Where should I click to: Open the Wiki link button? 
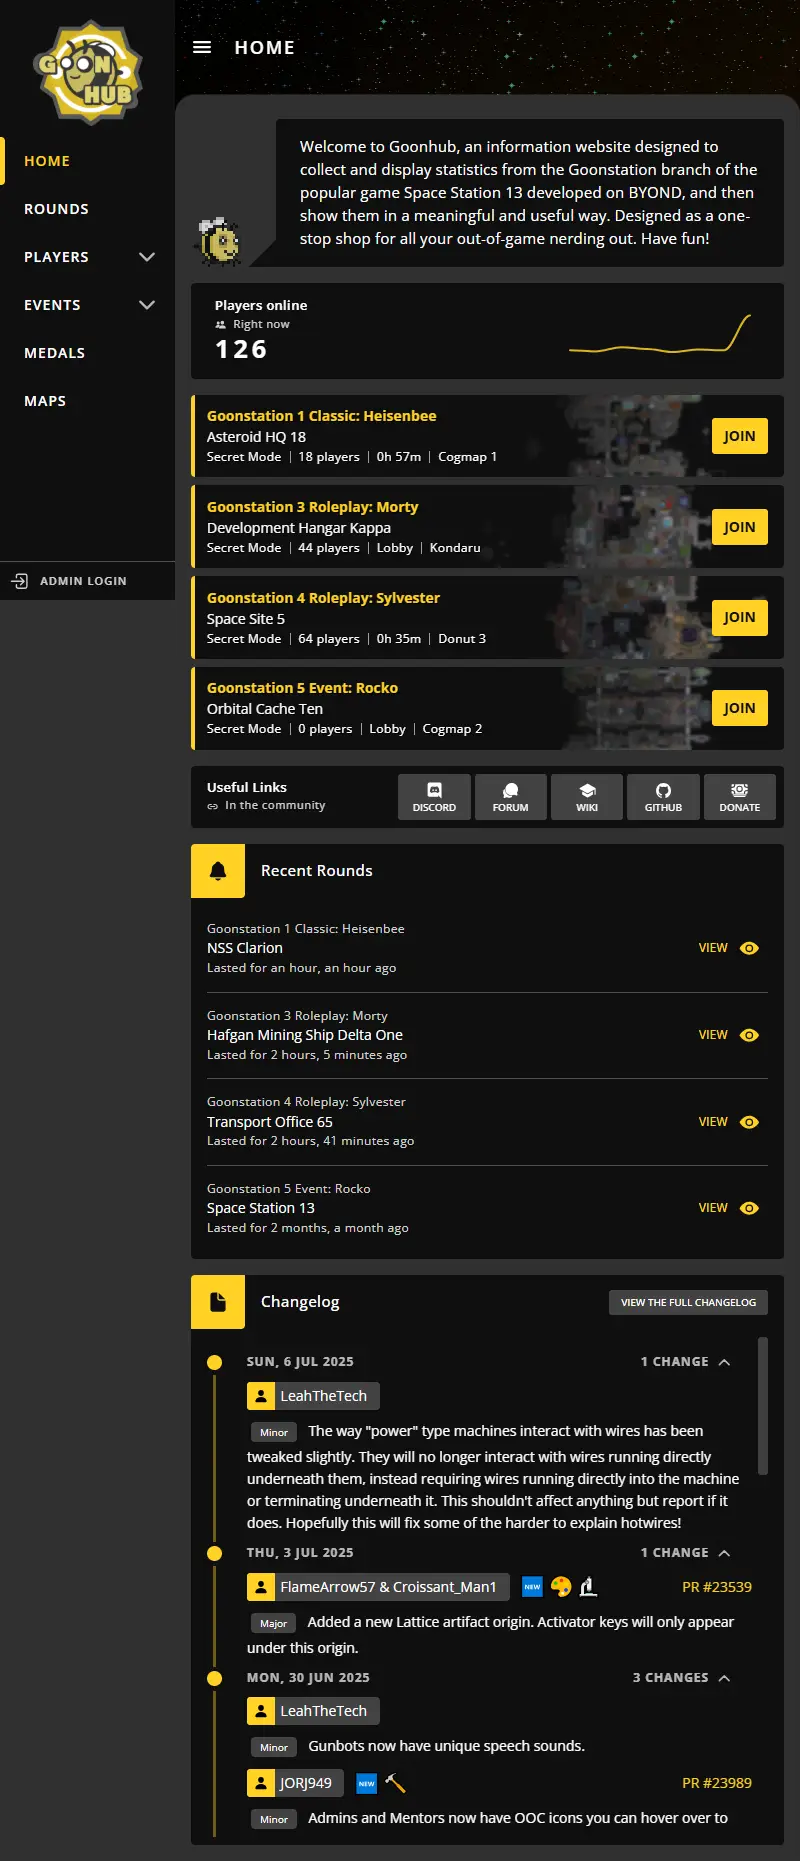coord(587,797)
